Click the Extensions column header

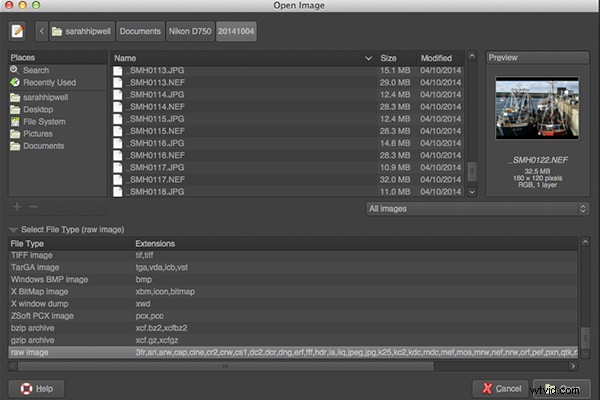[x=355, y=244]
